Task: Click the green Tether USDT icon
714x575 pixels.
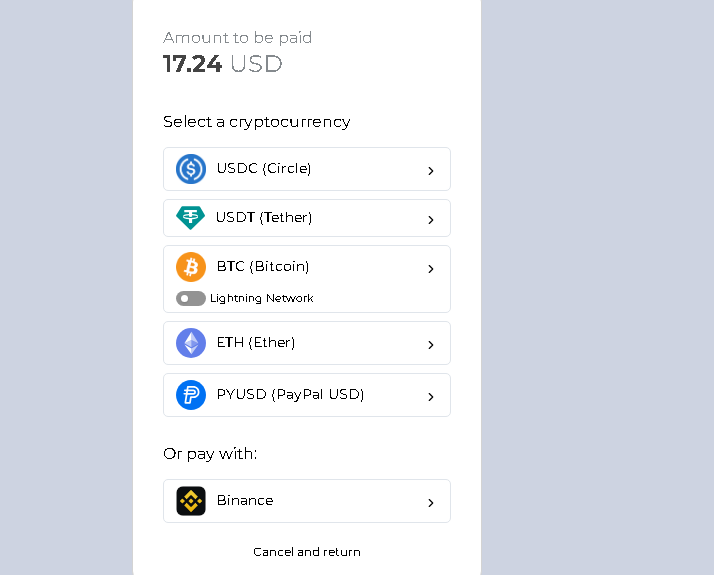Action: (x=190, y=217)
